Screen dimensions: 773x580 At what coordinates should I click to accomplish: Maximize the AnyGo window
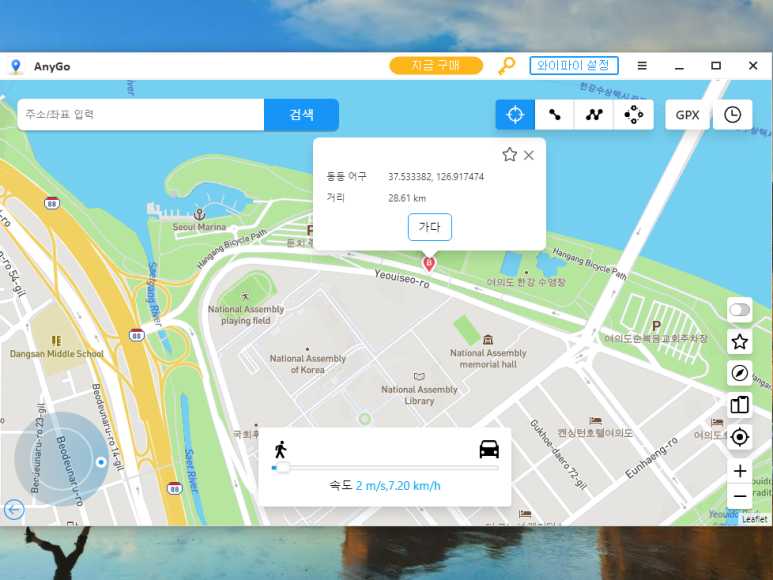[716, 66]
